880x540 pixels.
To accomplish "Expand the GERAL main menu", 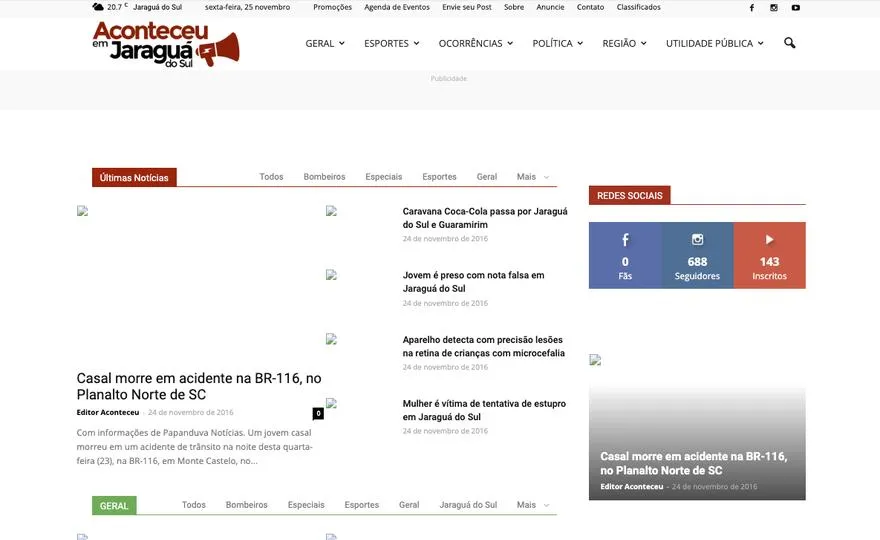I will click(325, 43).
